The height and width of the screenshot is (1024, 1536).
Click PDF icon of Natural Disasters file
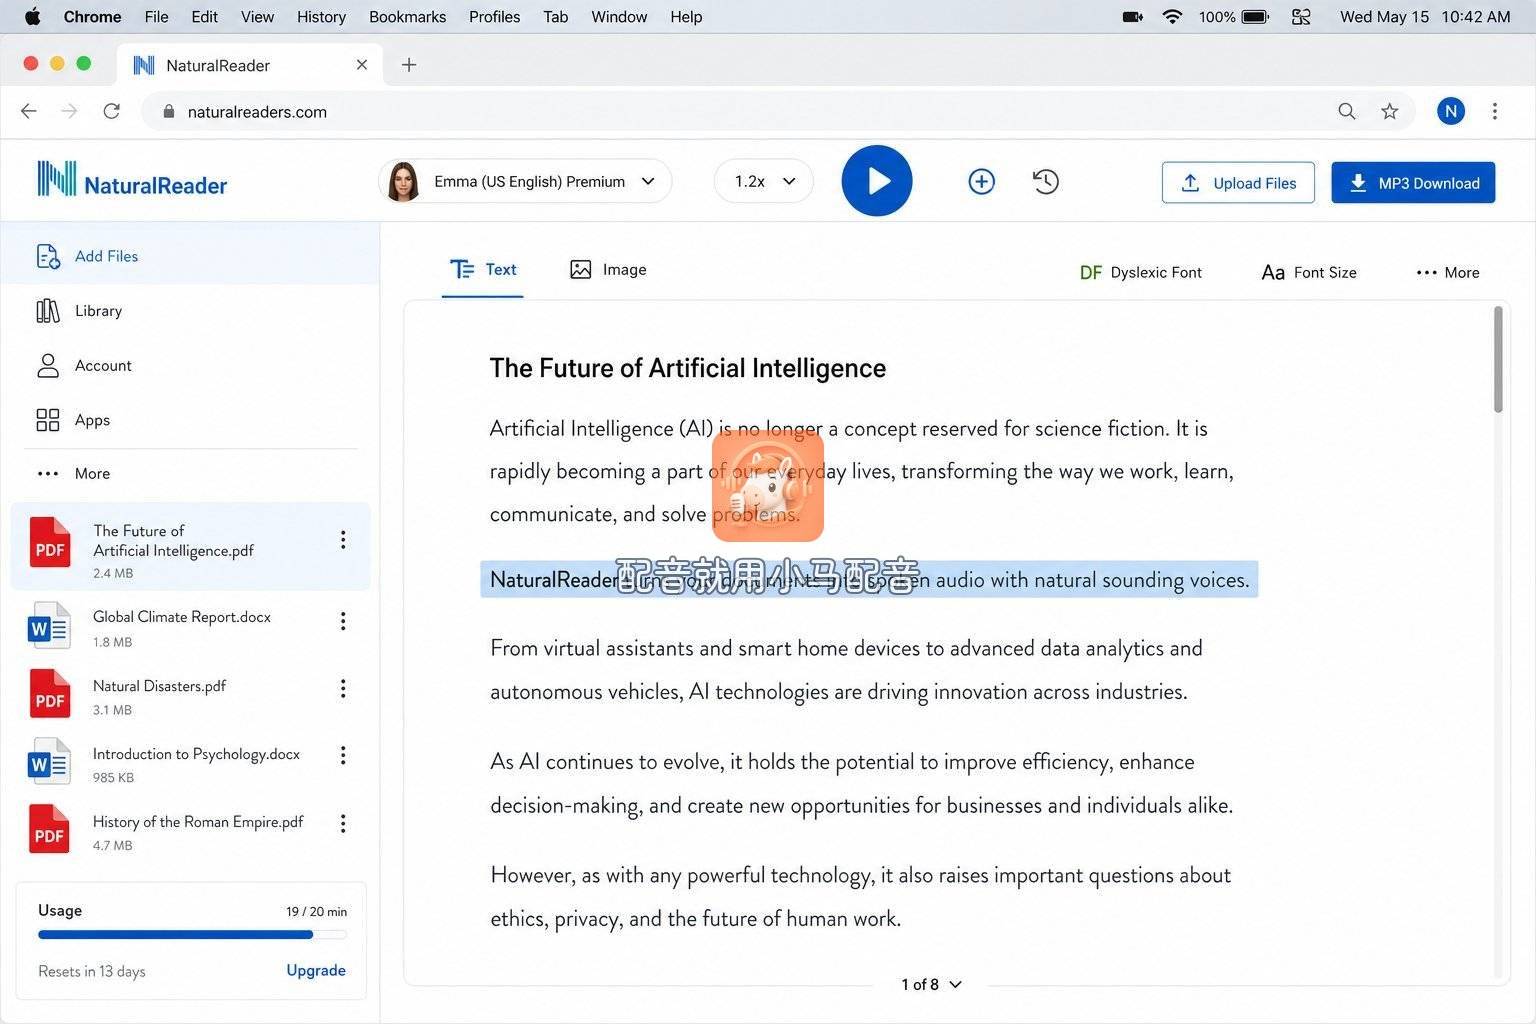pos(50,694)
